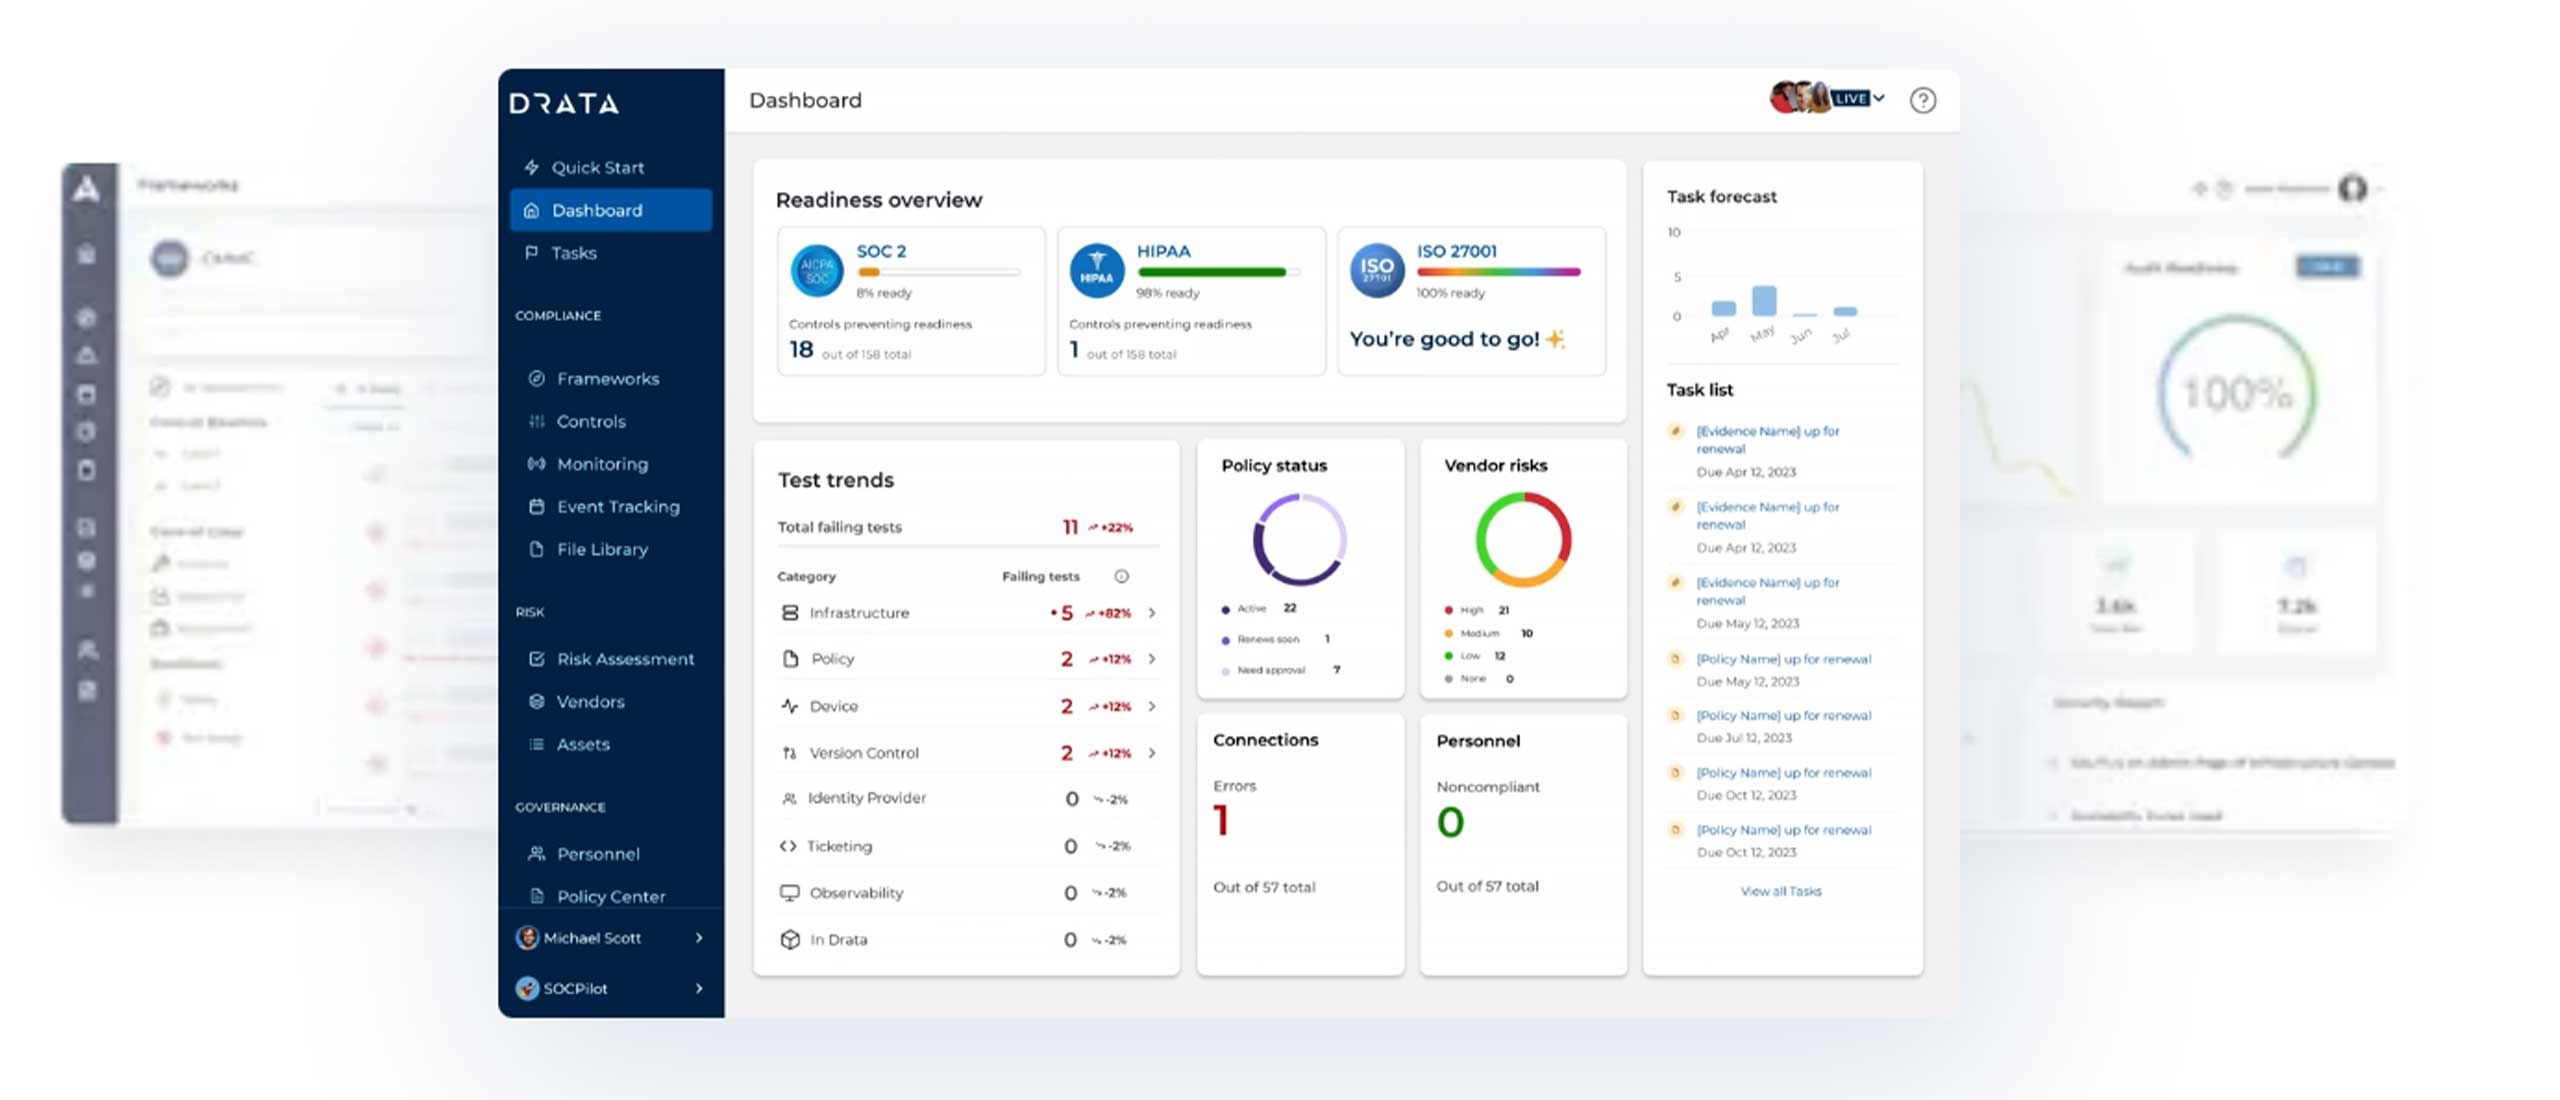Click the Vendors sidebar icon

click(536, 701)
